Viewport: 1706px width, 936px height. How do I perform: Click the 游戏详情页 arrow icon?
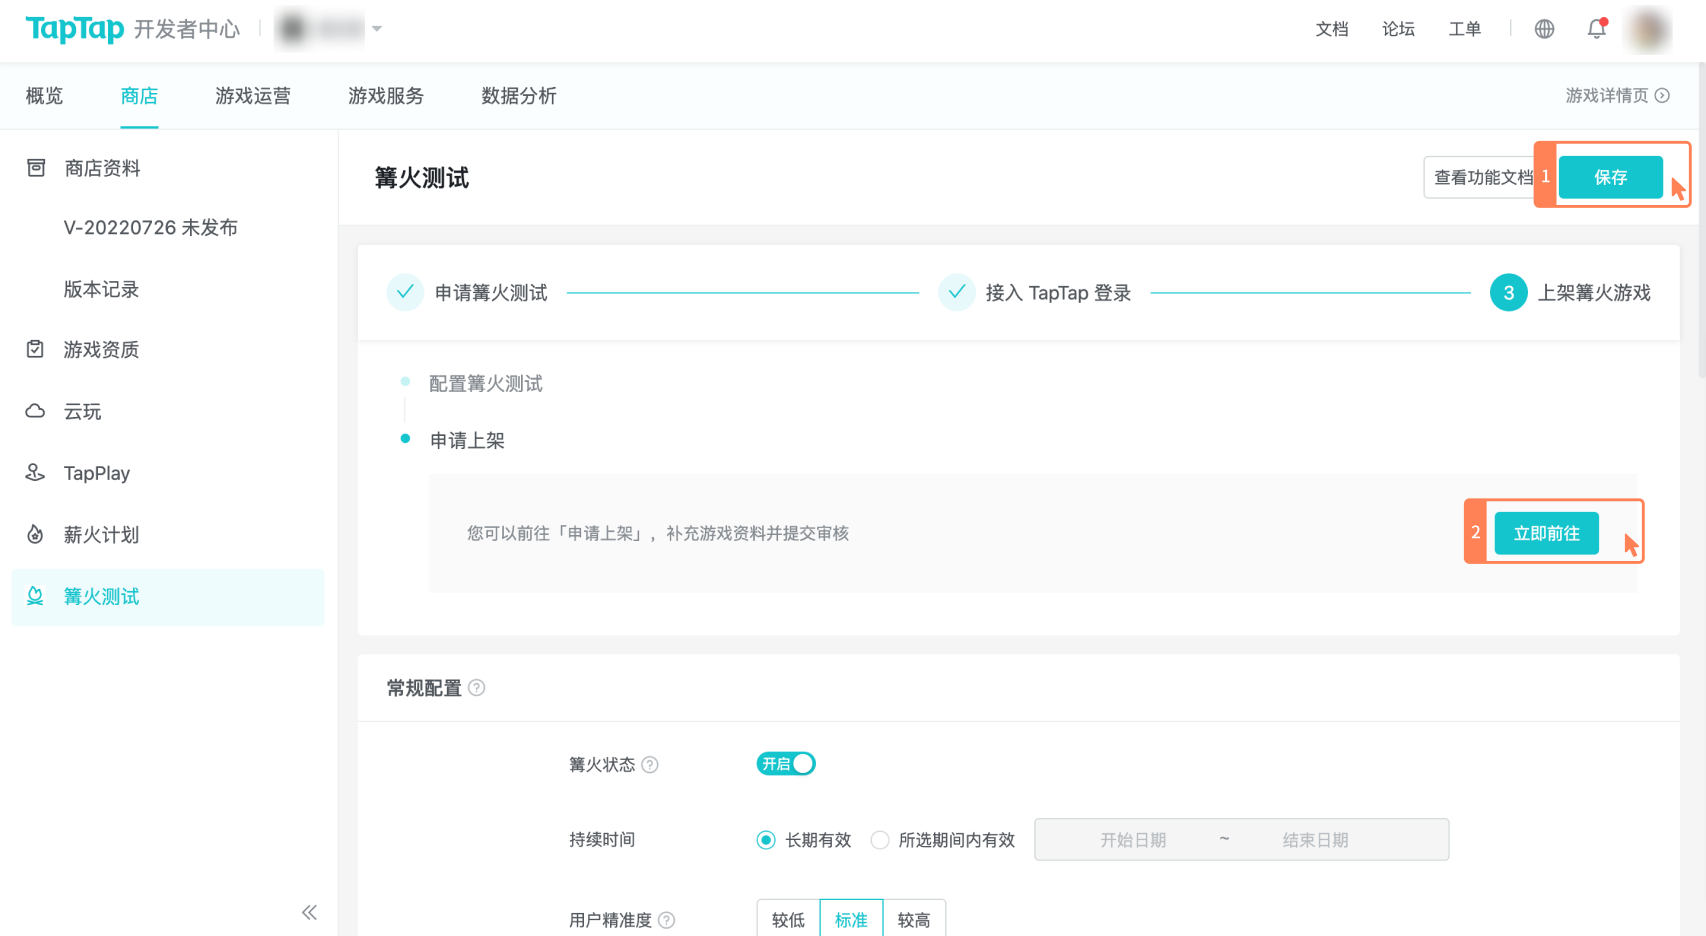(x=1662, y=96)
